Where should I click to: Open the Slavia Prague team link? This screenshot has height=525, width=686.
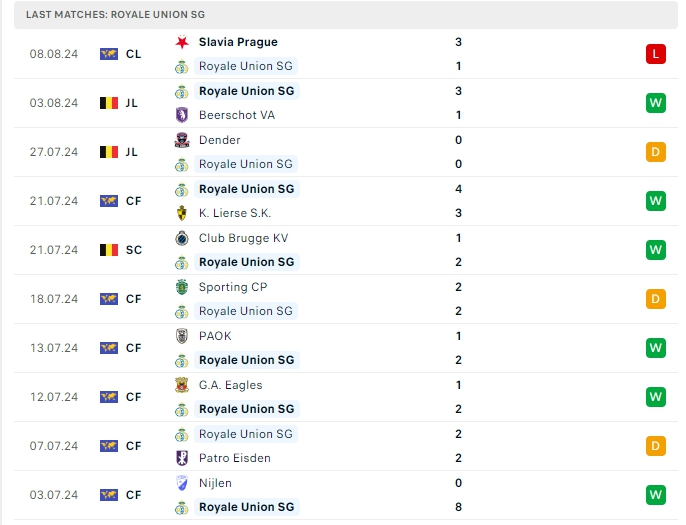point(238,42)
